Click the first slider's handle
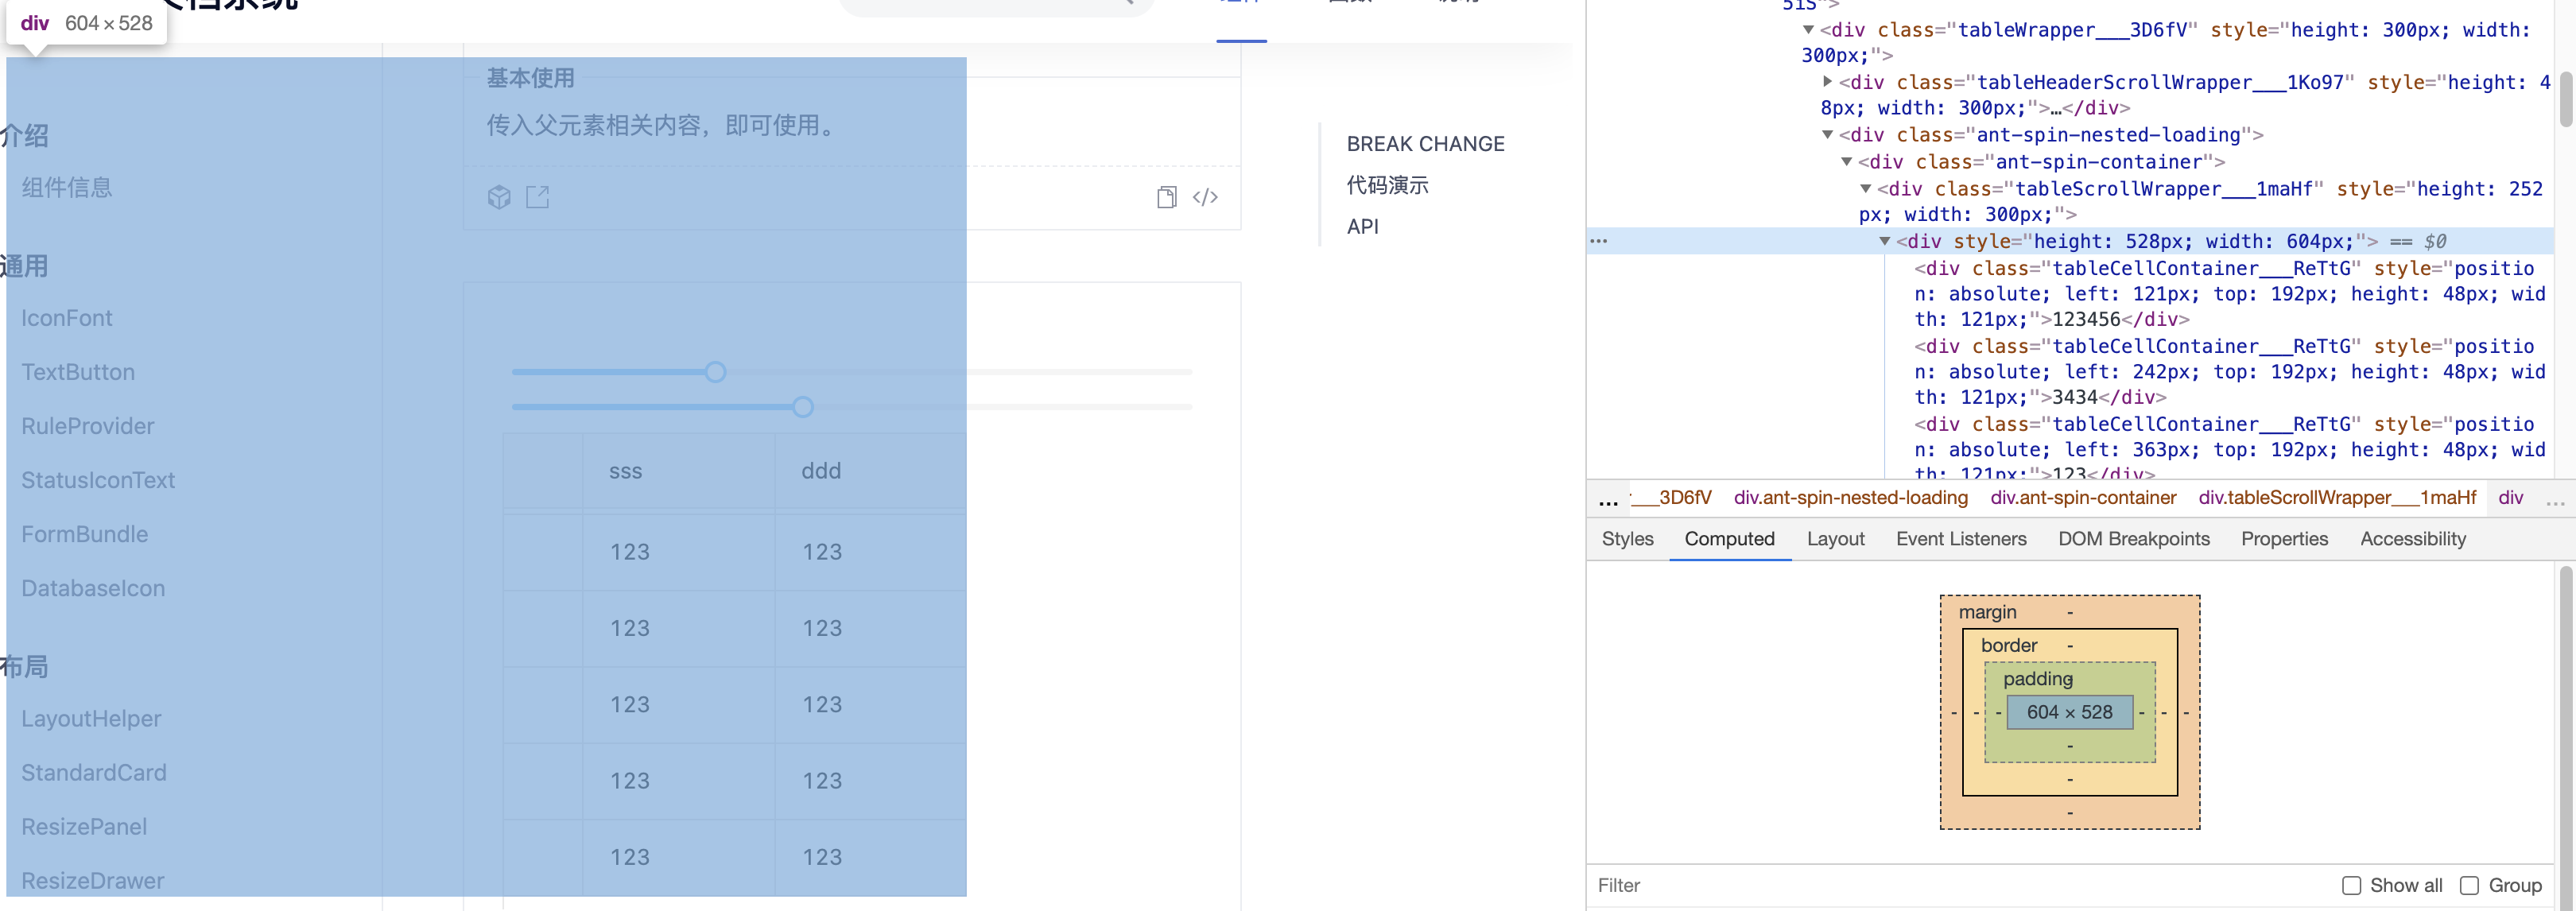The height and width of the screenshot is (911, 2576). click(715, 372)
